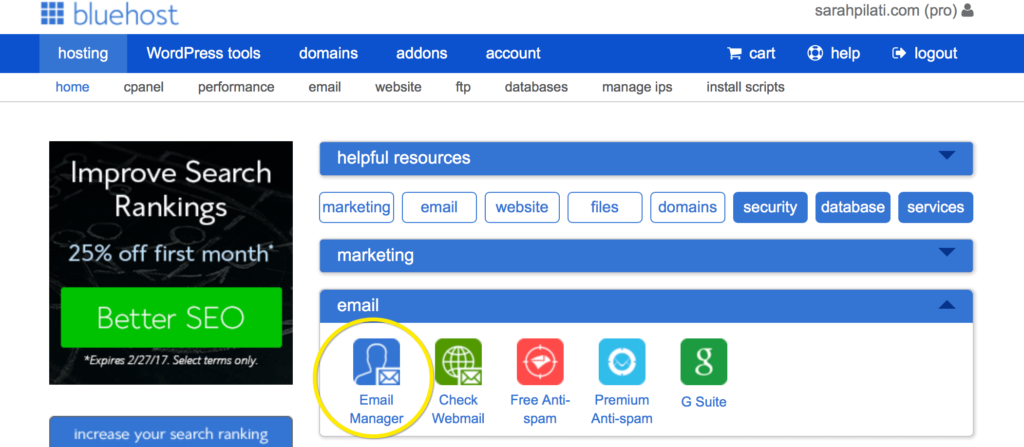Click the green Better SEO button

click(171, 318)
